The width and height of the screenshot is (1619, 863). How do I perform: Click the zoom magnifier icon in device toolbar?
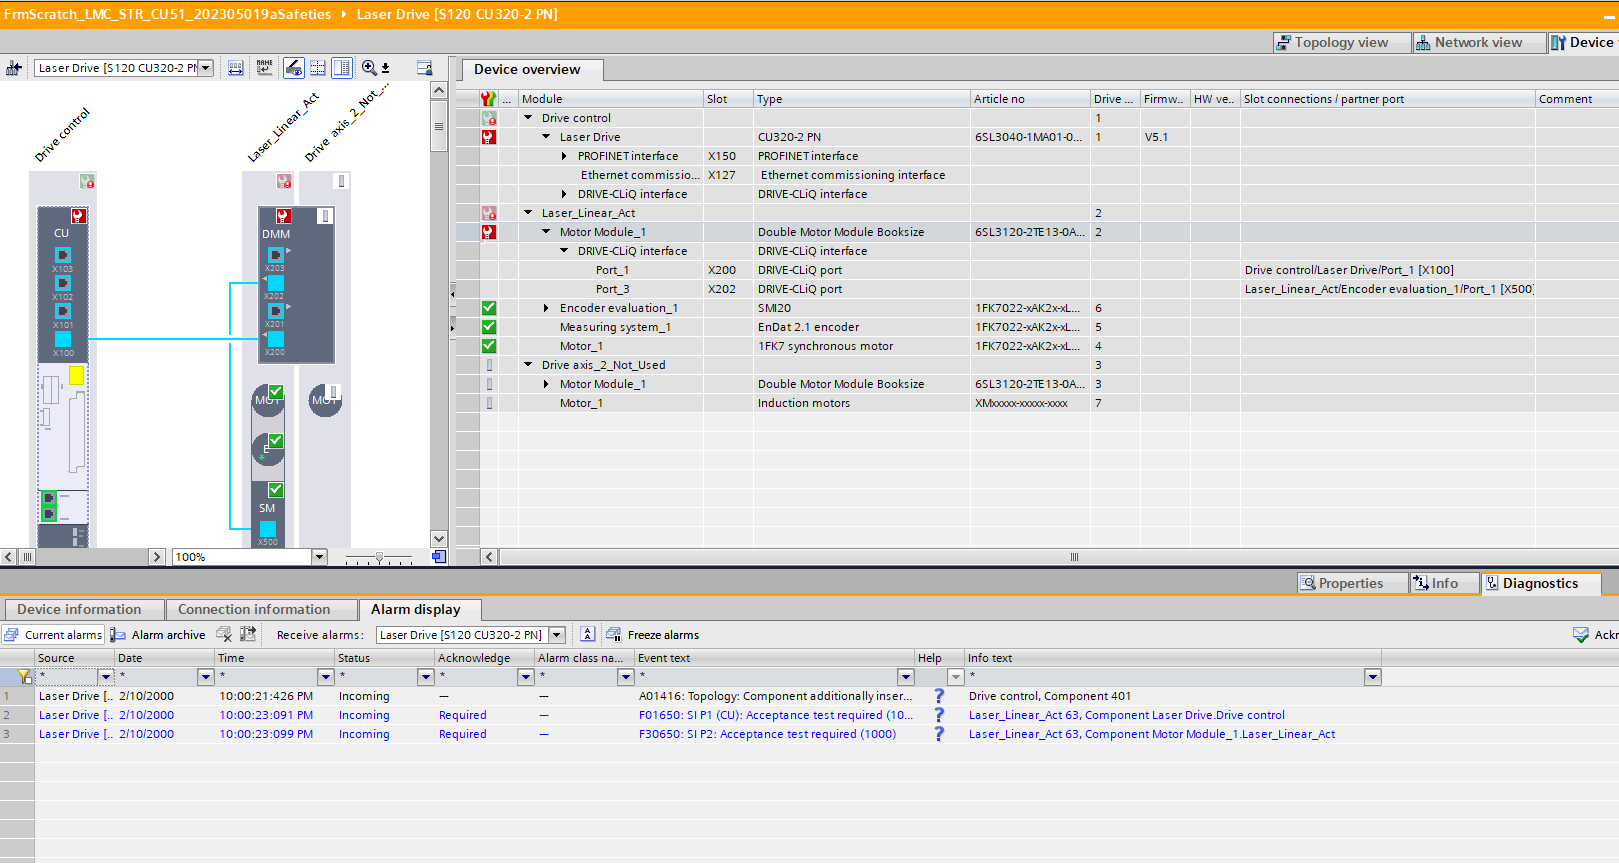pyautogui.click(x=370, y=68)
